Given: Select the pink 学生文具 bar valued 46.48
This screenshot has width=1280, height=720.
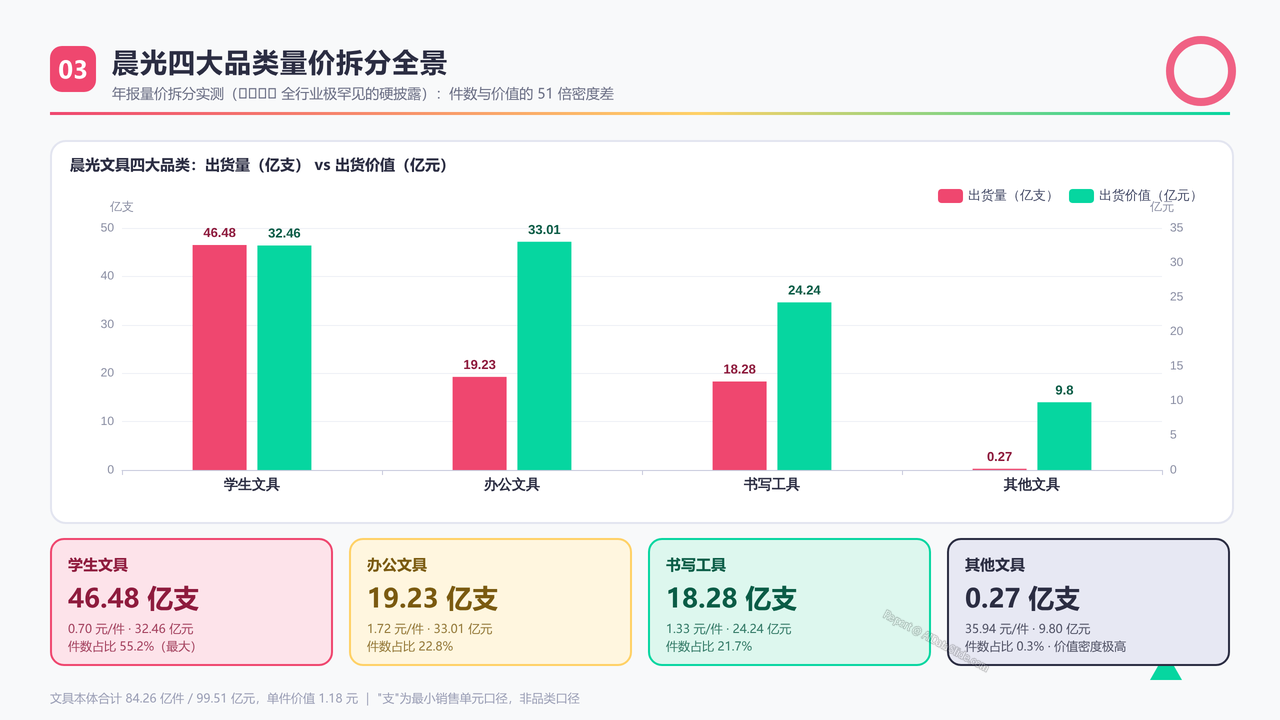Looking at the screenshot, I should tap(220, 357).
